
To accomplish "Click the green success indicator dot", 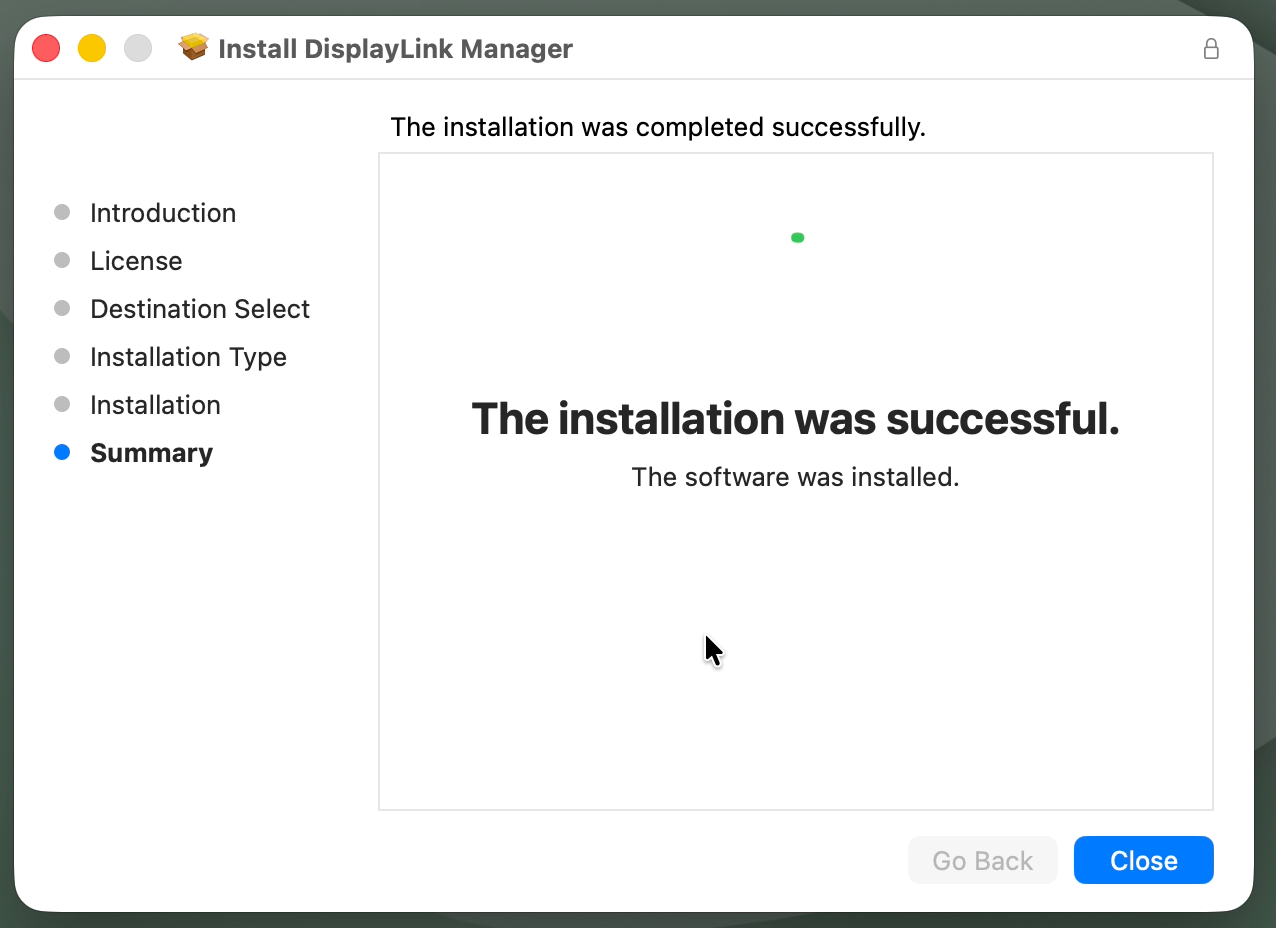I will (797, 237).
